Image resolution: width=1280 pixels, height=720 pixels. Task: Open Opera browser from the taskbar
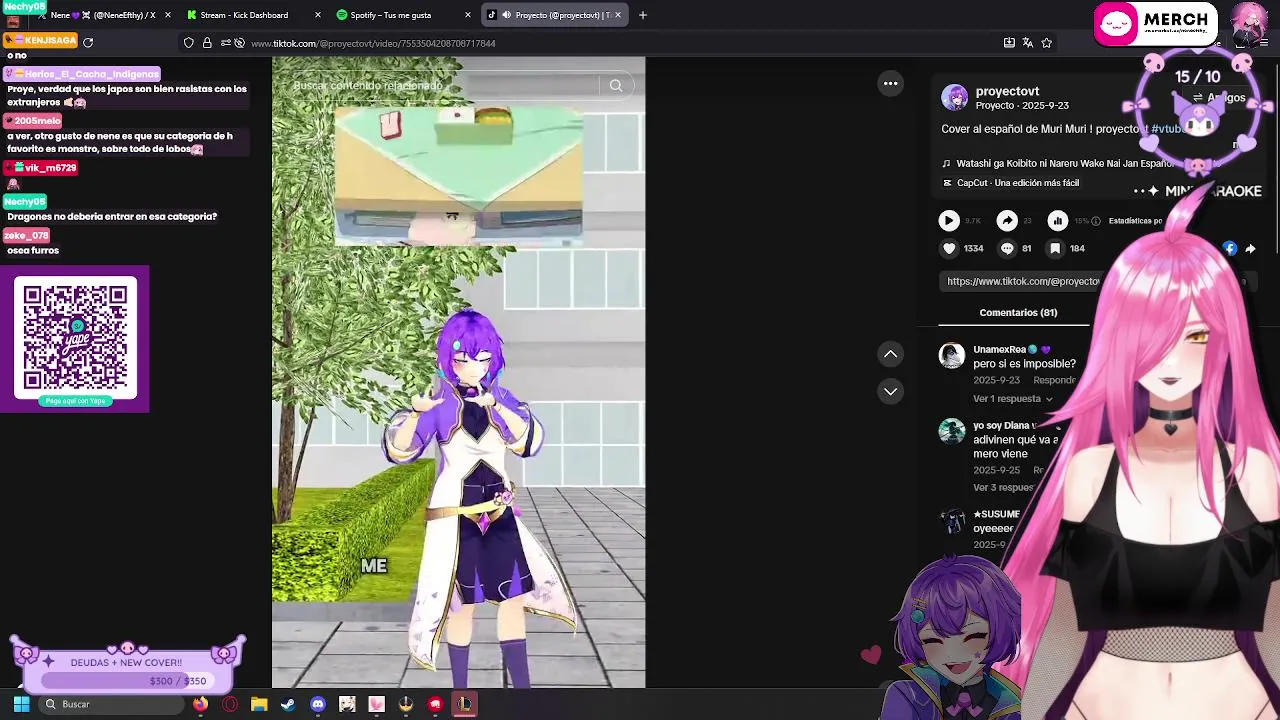[230, 704]
